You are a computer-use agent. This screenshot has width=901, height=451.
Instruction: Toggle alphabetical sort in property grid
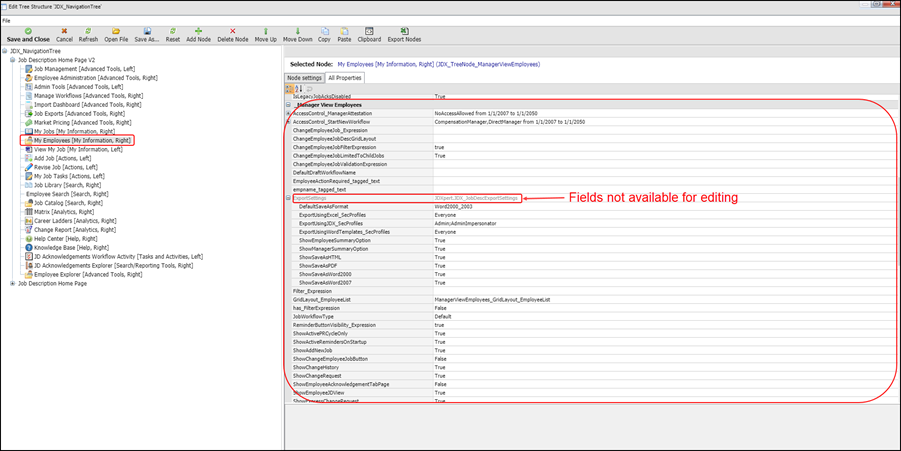click(299, 88)
